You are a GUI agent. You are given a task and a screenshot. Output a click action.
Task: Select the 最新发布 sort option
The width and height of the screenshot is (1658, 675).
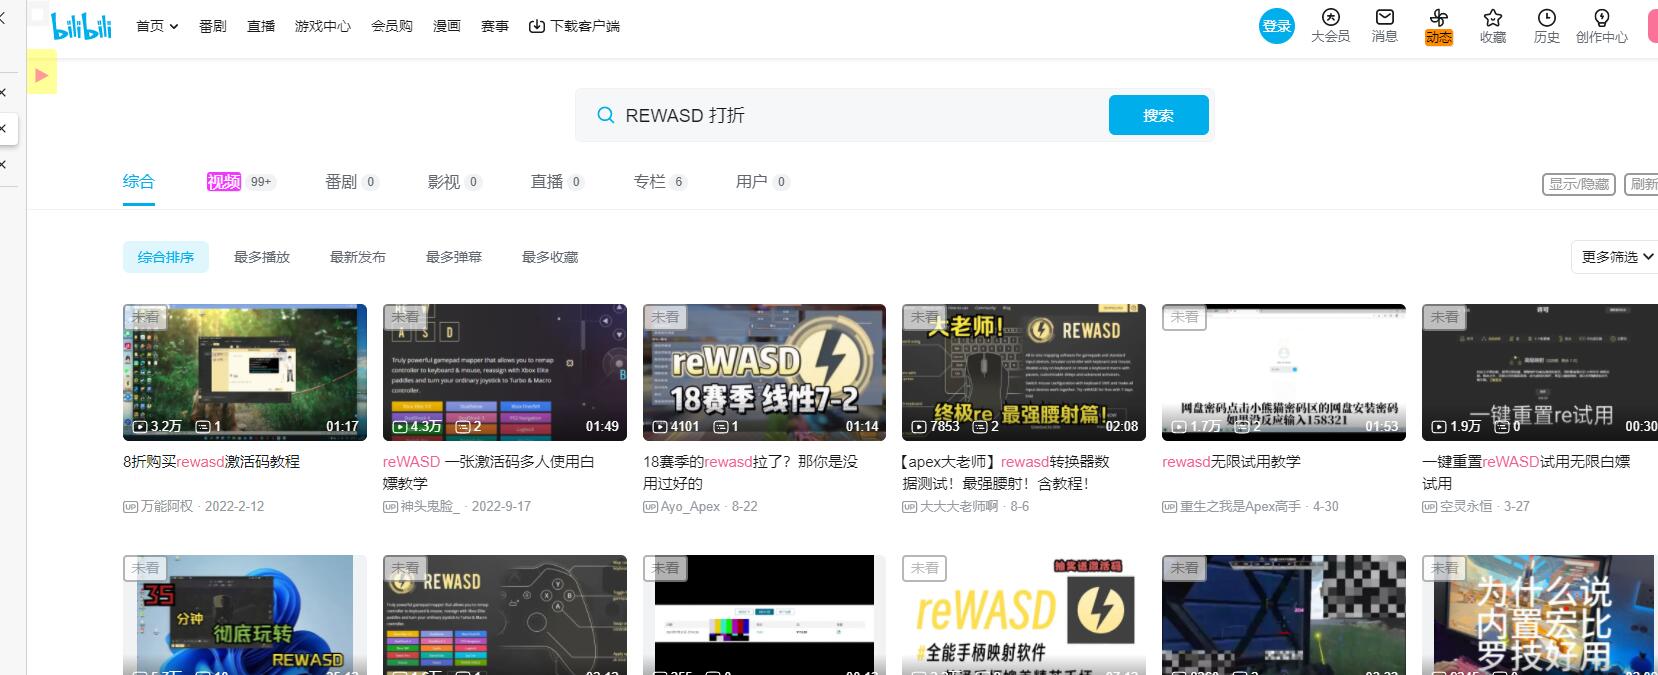coord(358,257)
